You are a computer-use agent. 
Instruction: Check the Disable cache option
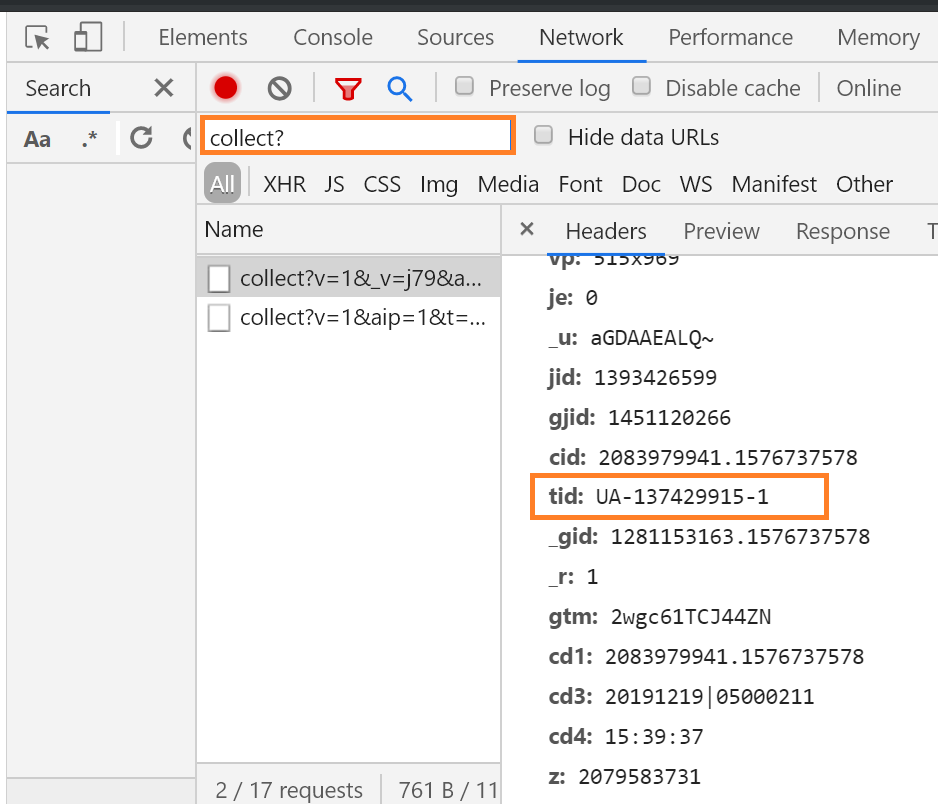click(x=642, y=87)
